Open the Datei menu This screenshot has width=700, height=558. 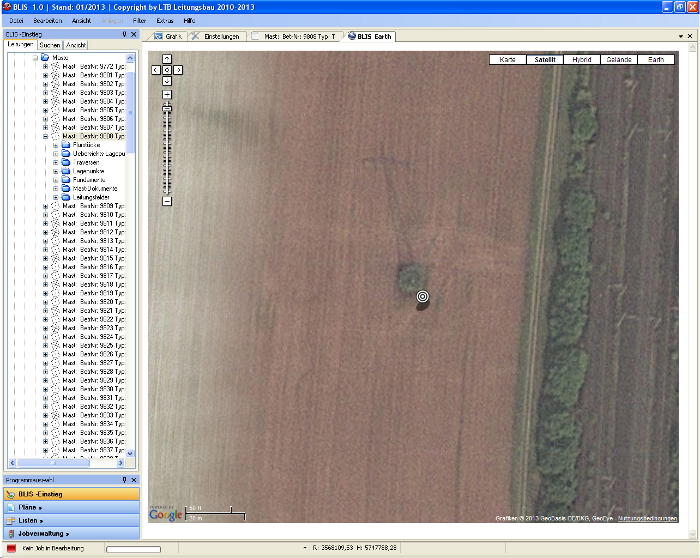17,21
